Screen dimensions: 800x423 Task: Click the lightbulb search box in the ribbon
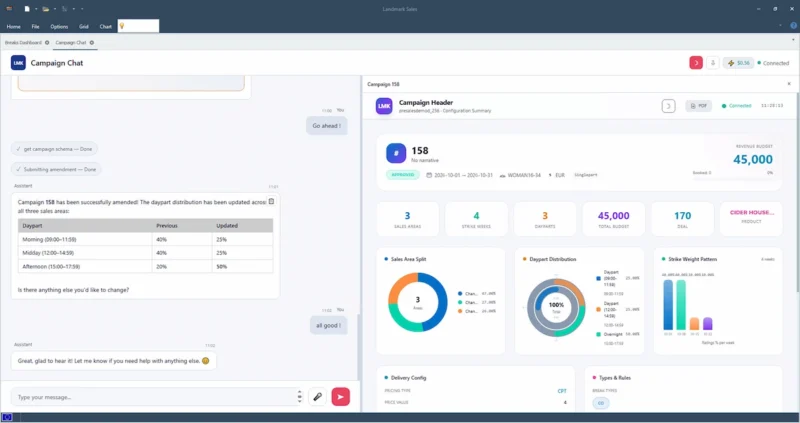[138, 26]
